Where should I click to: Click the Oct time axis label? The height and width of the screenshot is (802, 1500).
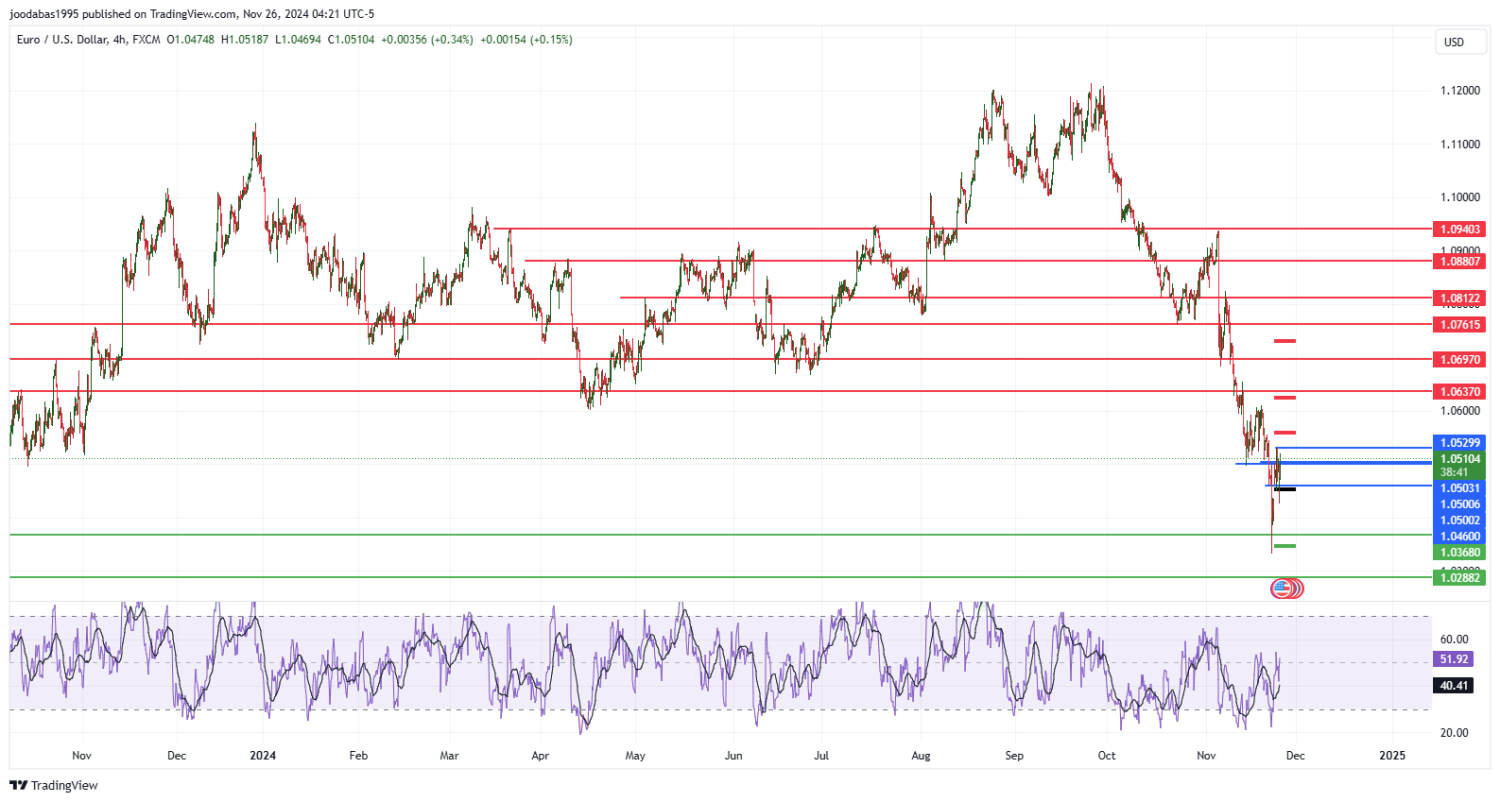1106,755
